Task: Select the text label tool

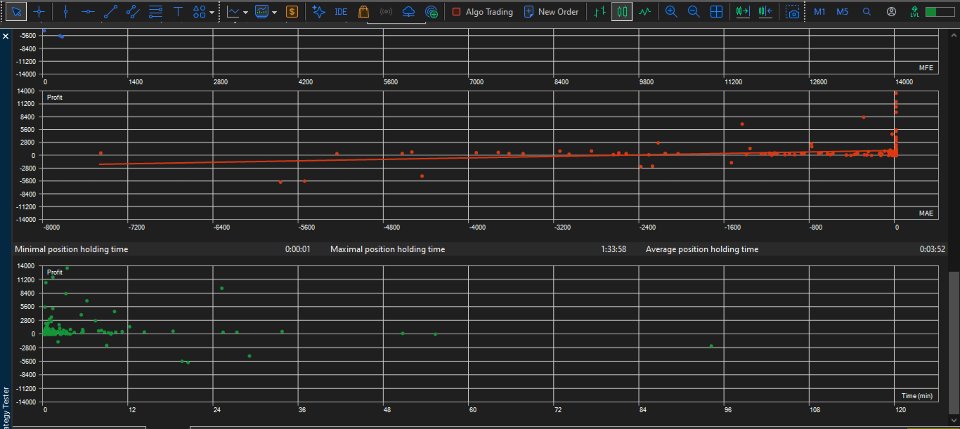Action: 178,12
